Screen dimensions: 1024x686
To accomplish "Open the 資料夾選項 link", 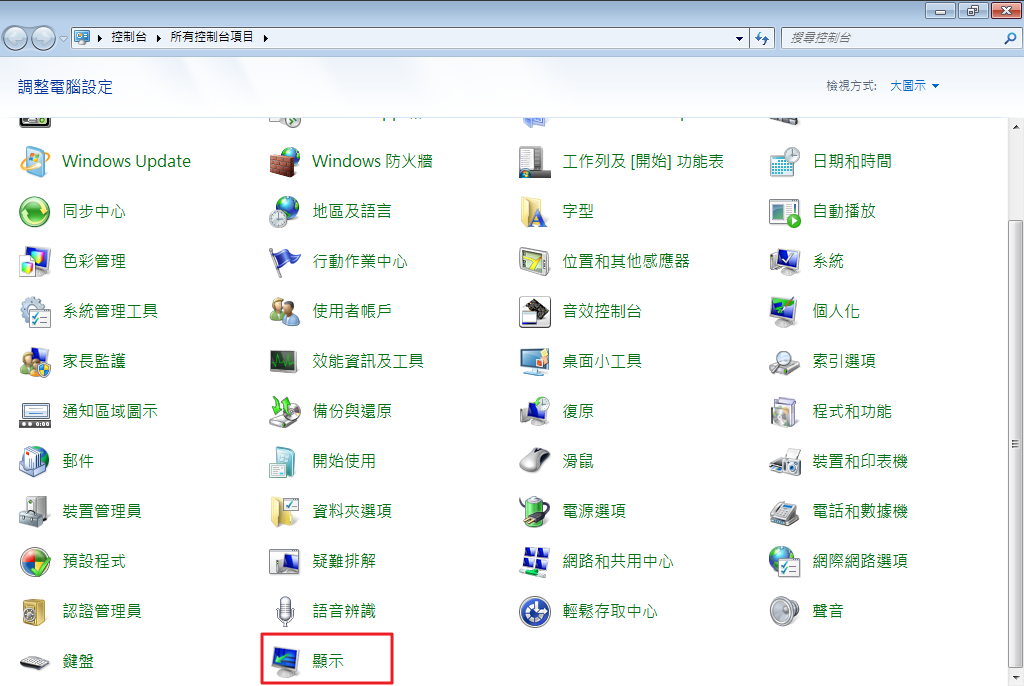I will click(352, 512).
